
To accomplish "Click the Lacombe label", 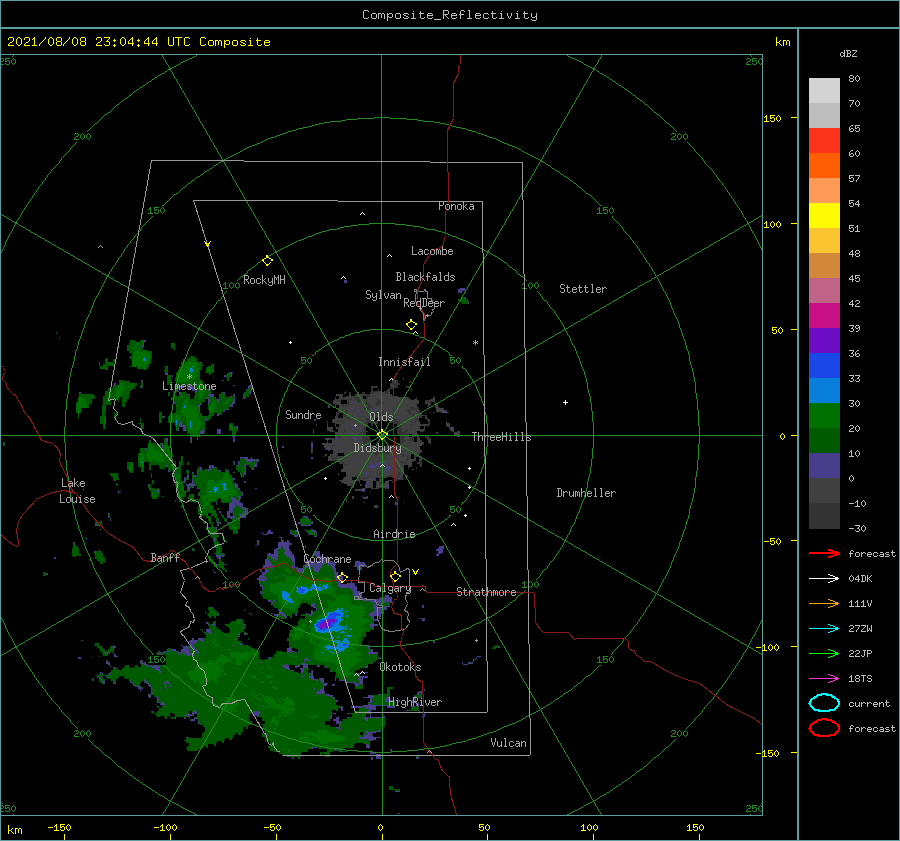I will click(432, 251).
